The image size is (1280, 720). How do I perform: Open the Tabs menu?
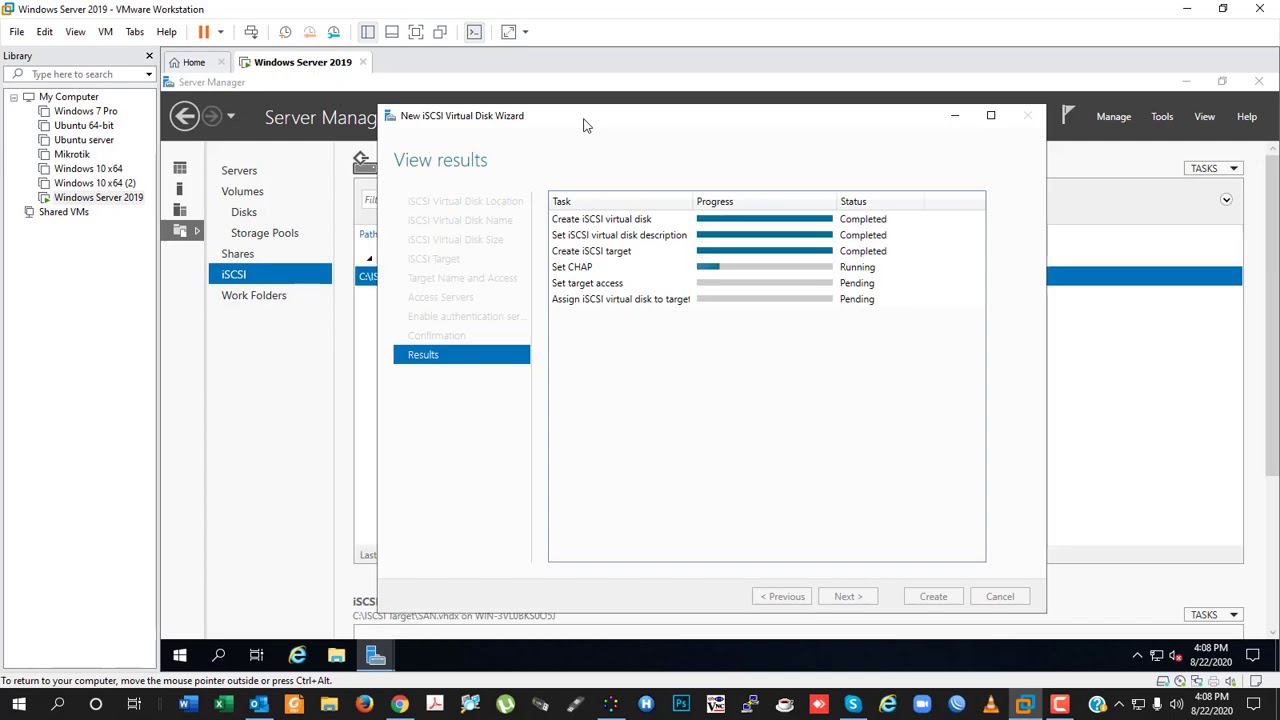pos(135,32)
